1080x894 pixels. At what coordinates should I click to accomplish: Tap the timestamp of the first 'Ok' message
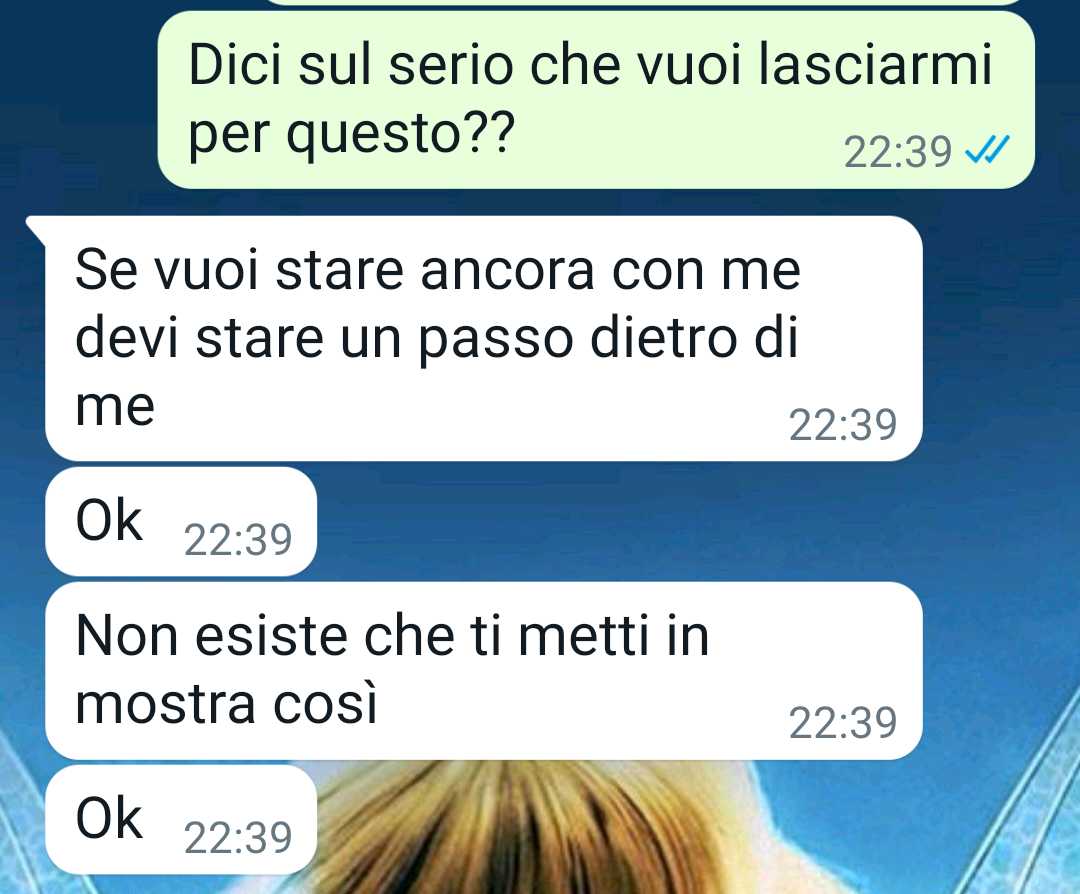click(238, 540)
